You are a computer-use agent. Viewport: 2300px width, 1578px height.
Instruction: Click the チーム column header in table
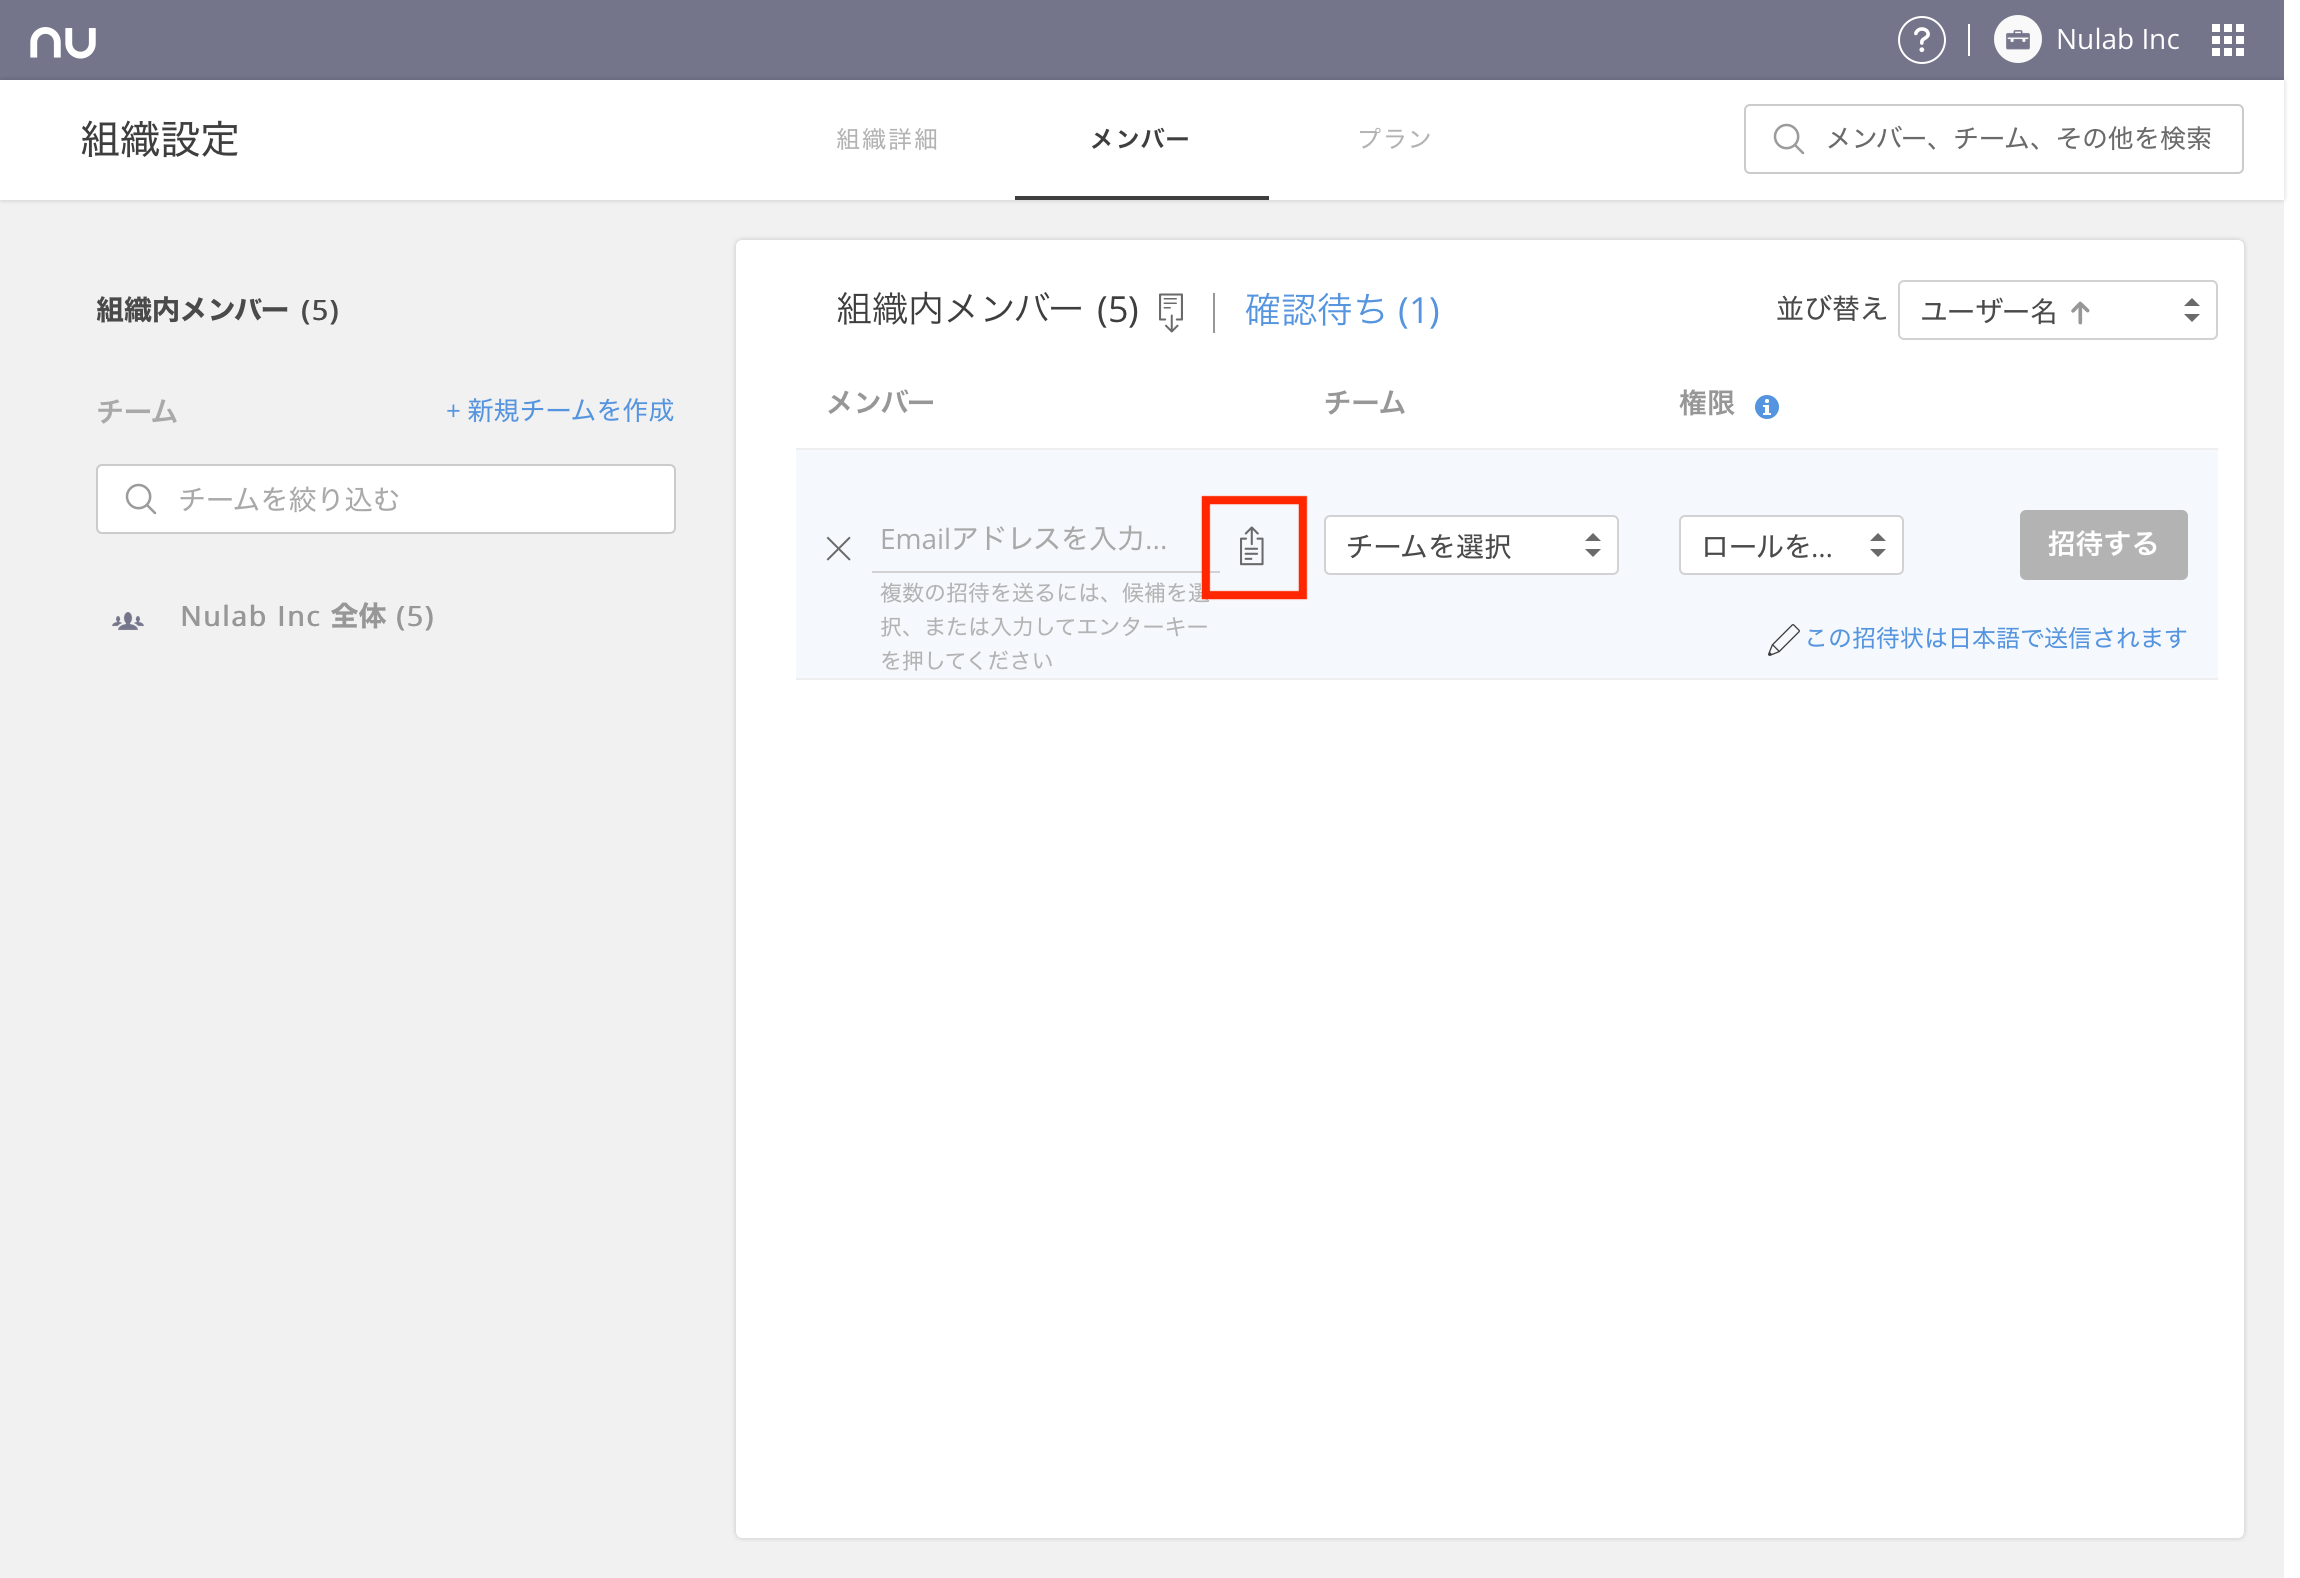pyautogui.click(x=1364, y=403)
